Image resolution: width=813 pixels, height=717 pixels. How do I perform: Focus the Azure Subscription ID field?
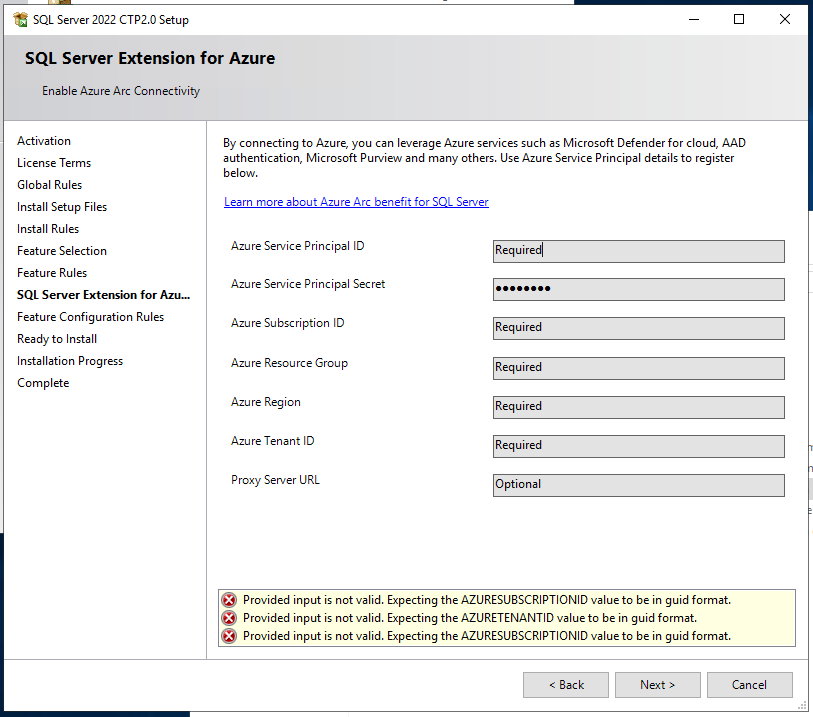point(638,328)
